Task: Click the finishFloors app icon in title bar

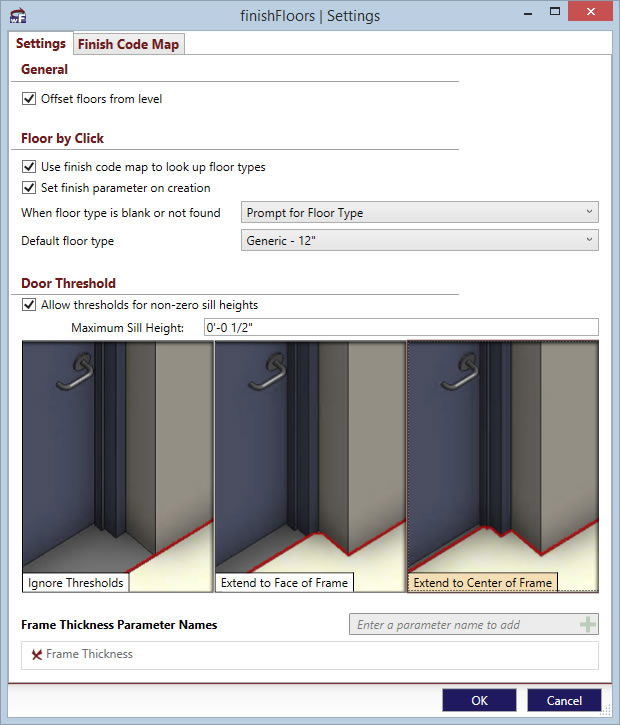Action: [20, 17]
